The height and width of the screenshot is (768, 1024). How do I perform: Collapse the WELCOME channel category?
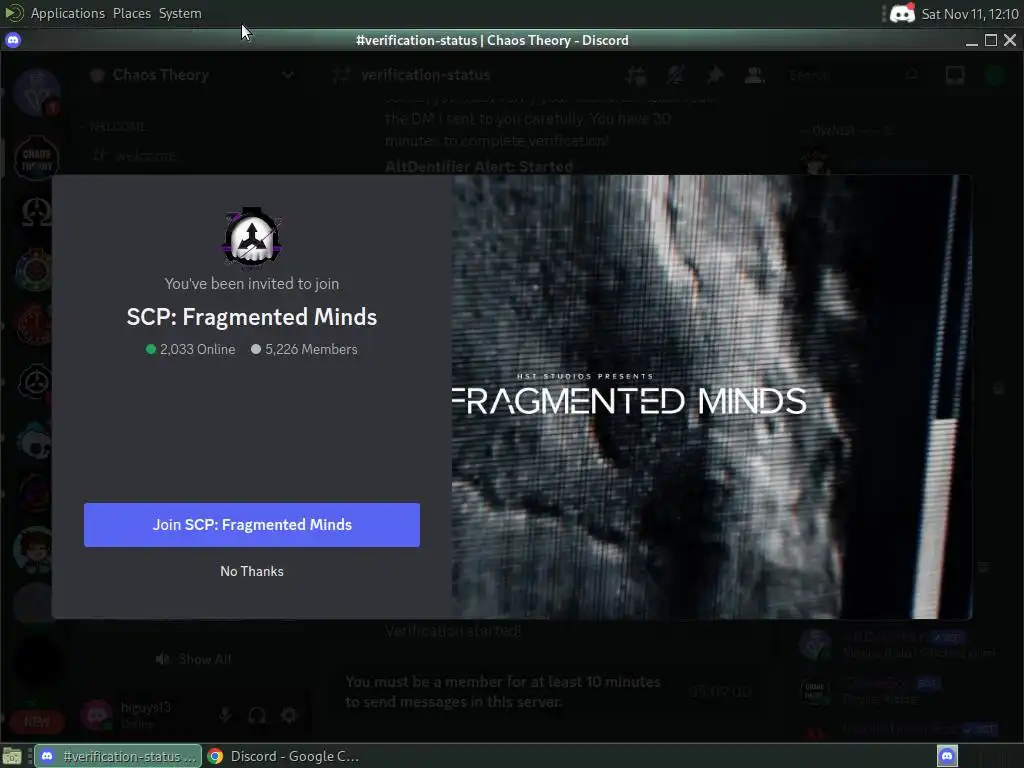118,127
